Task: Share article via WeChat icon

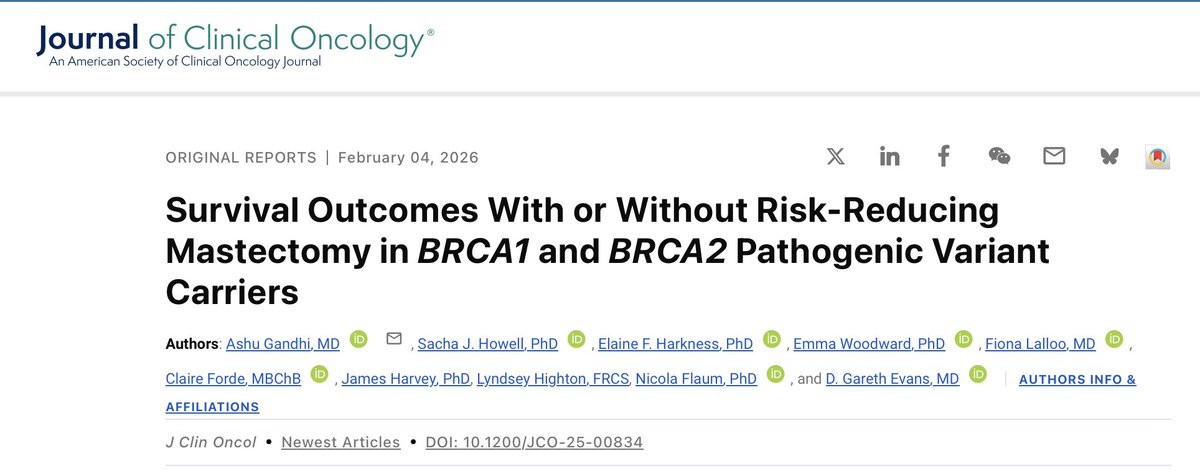Action: point(999,156)
